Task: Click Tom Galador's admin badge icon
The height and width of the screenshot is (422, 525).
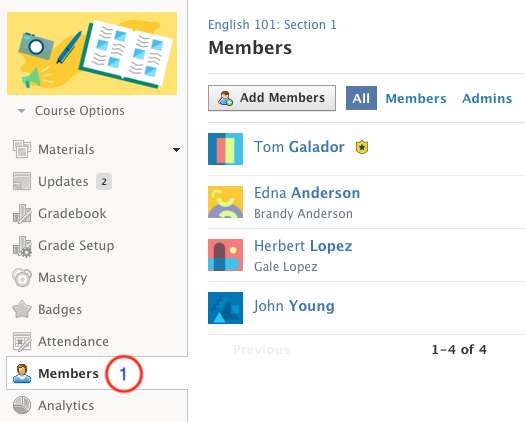Action: (362, 147)
